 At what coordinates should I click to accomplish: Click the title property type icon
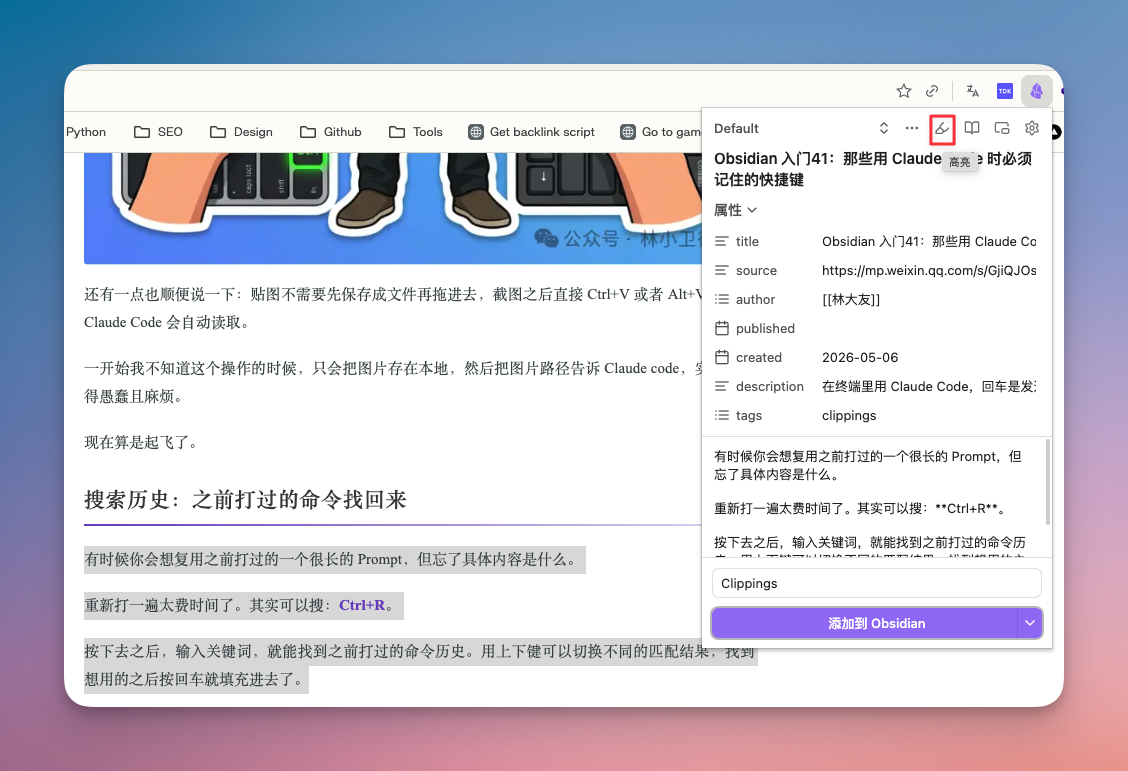[x=722, y=241]
